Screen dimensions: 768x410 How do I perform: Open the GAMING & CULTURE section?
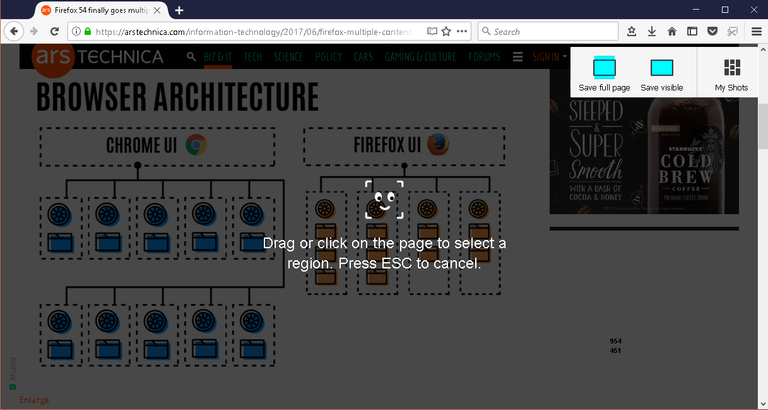coord(420,57)
